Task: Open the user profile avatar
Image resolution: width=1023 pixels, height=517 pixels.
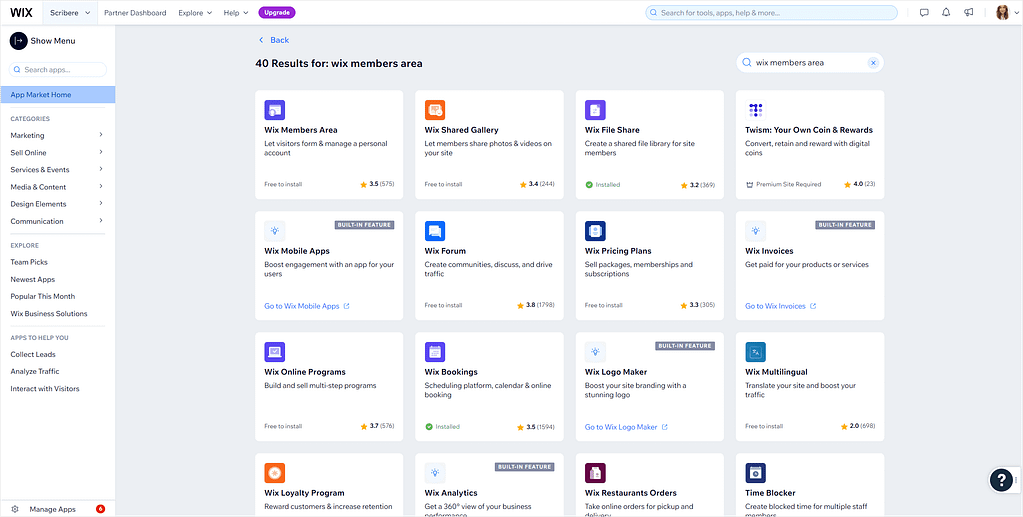Action: [1003, 12]
